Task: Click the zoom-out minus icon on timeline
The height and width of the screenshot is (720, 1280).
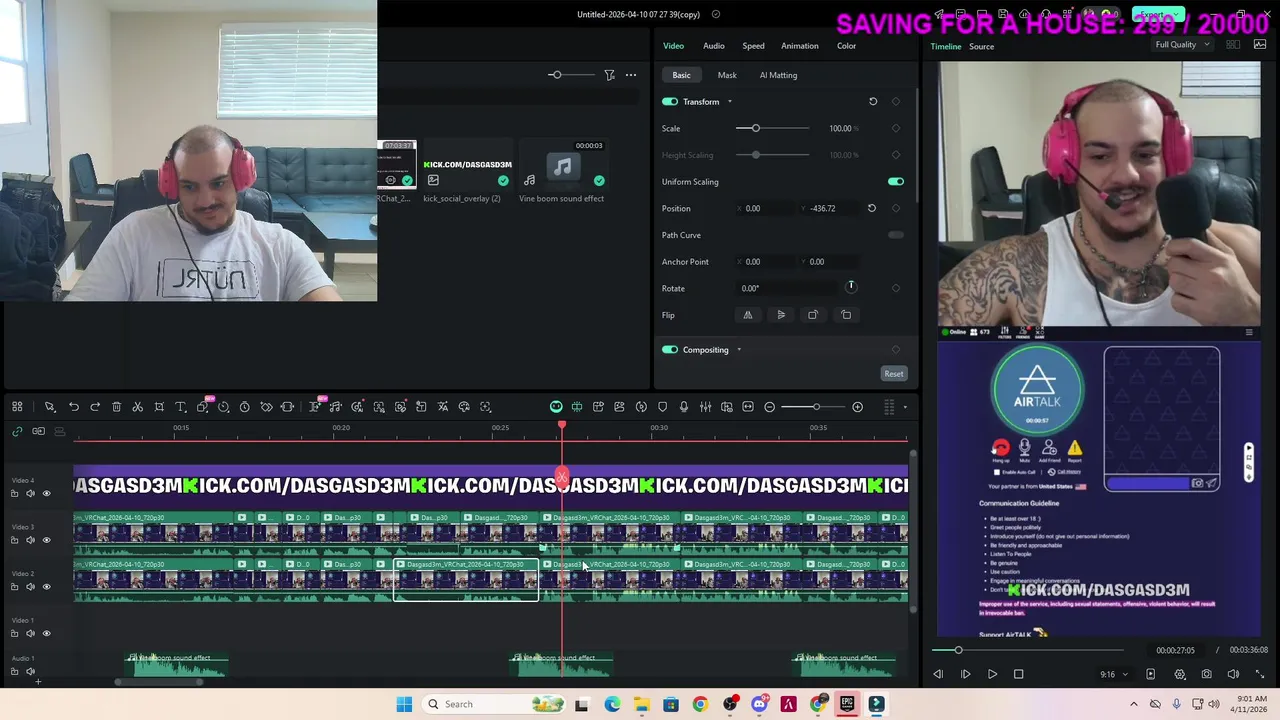Action: click(x=770, y=407)
